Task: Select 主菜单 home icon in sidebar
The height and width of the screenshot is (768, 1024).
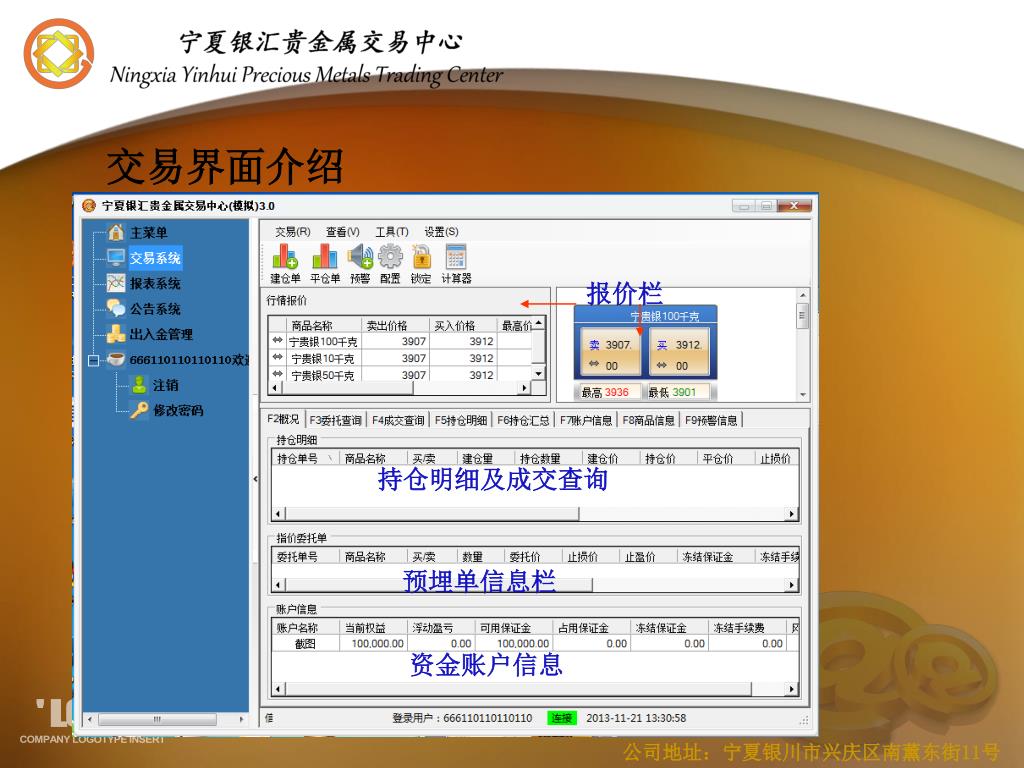Action: [x=116, y=232]
